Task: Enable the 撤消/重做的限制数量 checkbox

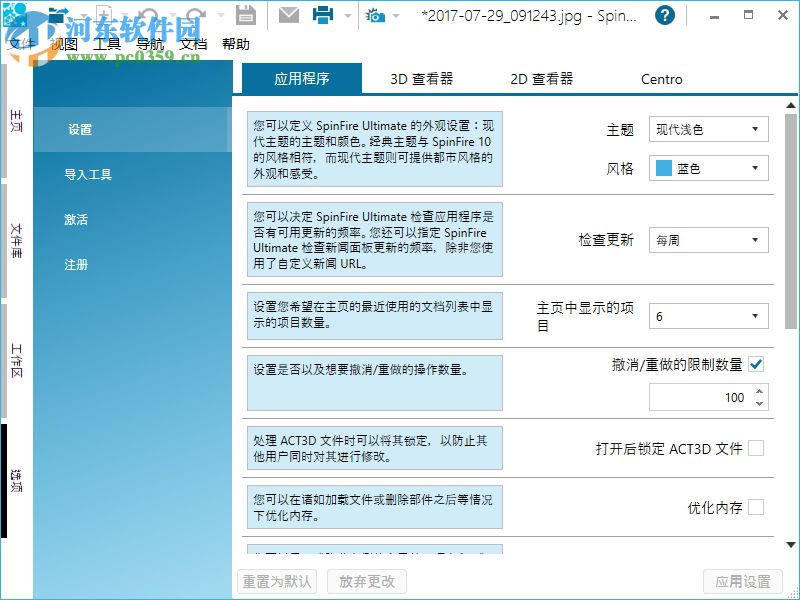Action: (x=757, y=364)
